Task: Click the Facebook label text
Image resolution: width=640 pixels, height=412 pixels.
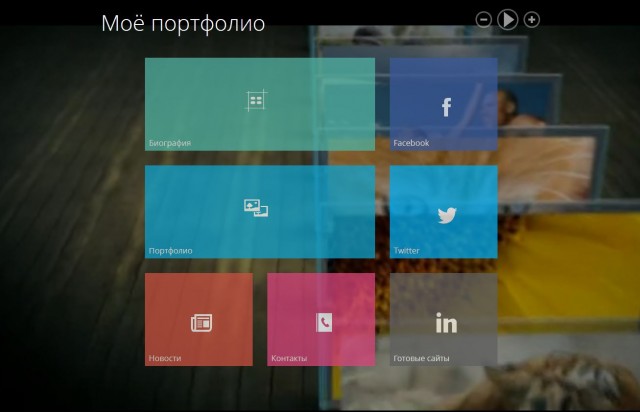Action: [411, 143]
